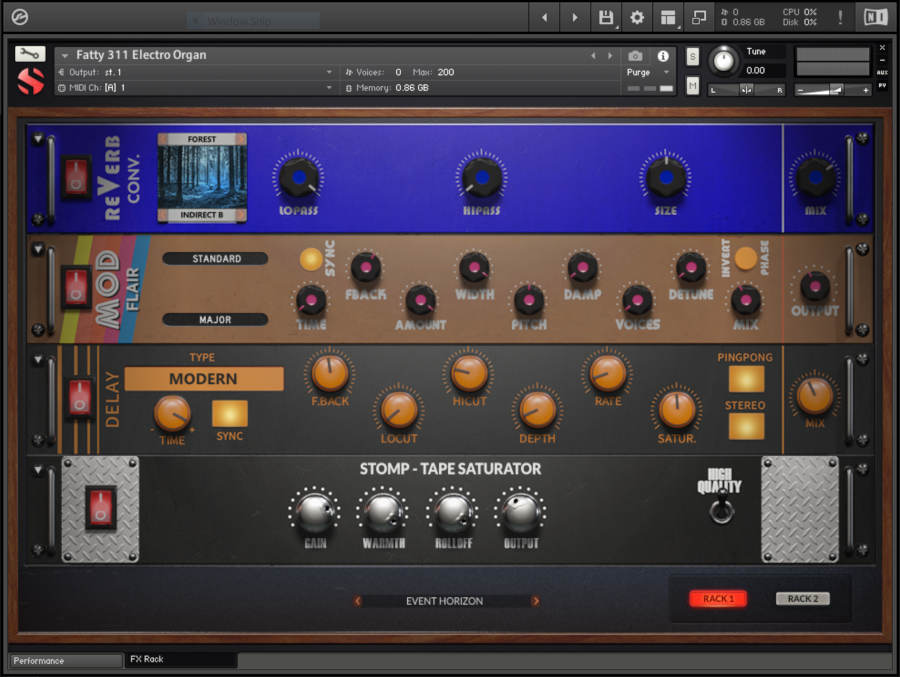900x677 pixels.
Task: Enable Pingpong on the Delay module
Action: click(745, 381)
